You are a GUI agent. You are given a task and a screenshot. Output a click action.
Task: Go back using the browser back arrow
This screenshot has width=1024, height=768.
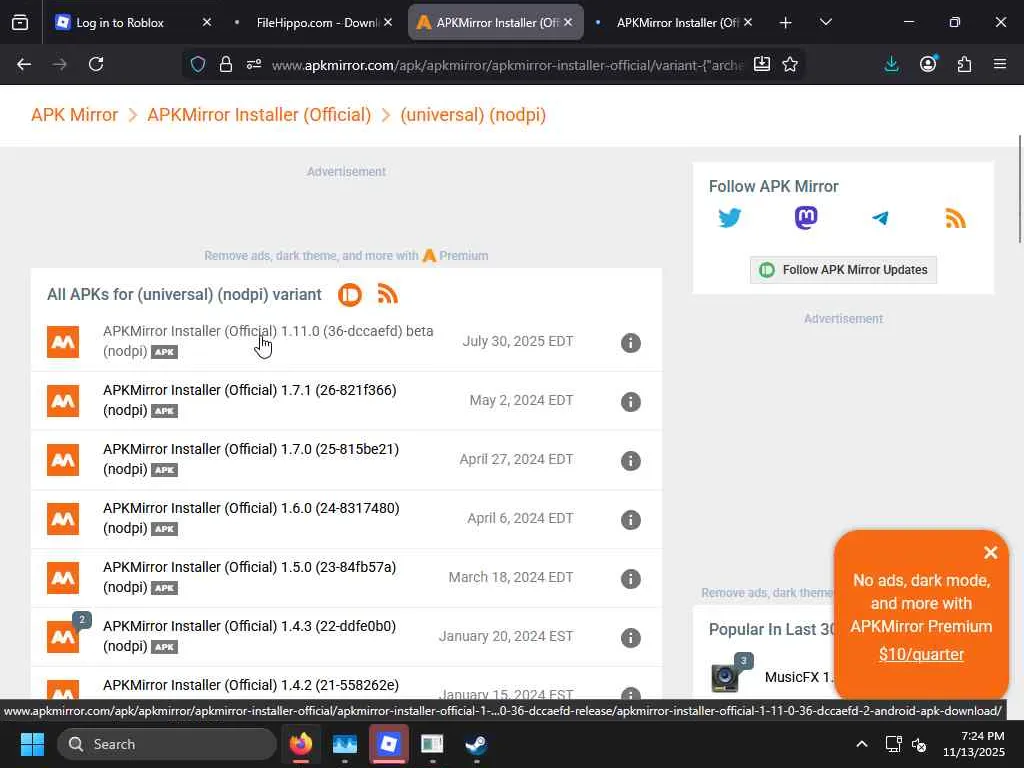click(x=24, y=64)
